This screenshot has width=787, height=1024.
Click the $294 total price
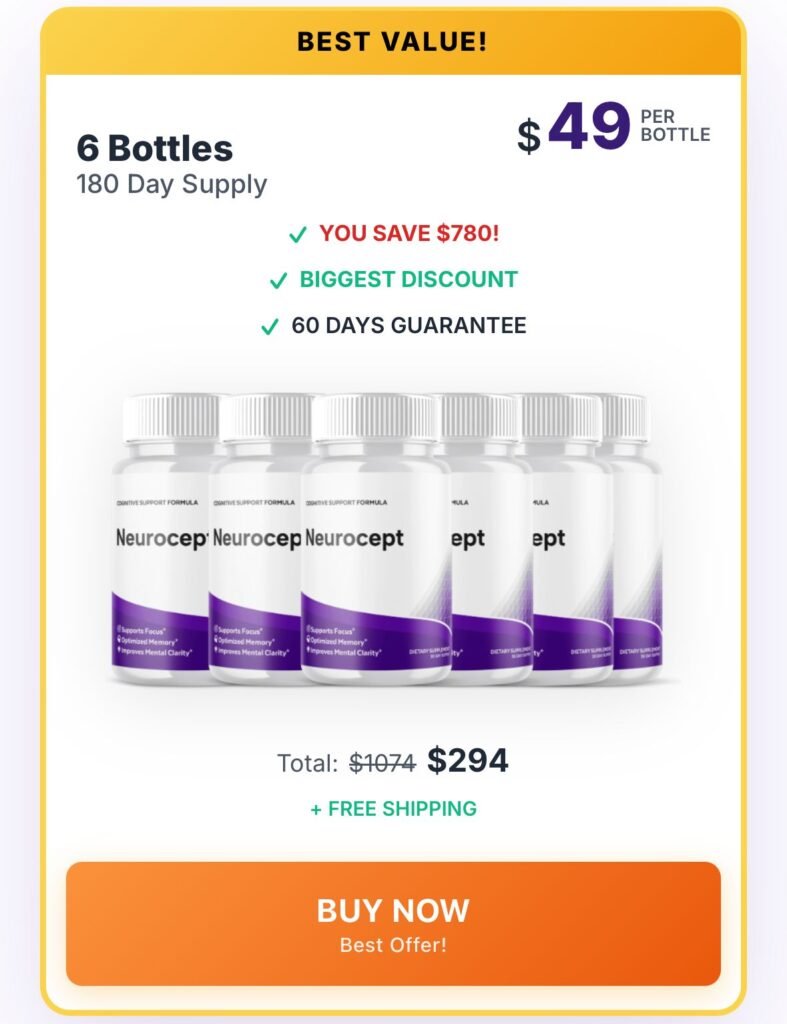[468, 761]
